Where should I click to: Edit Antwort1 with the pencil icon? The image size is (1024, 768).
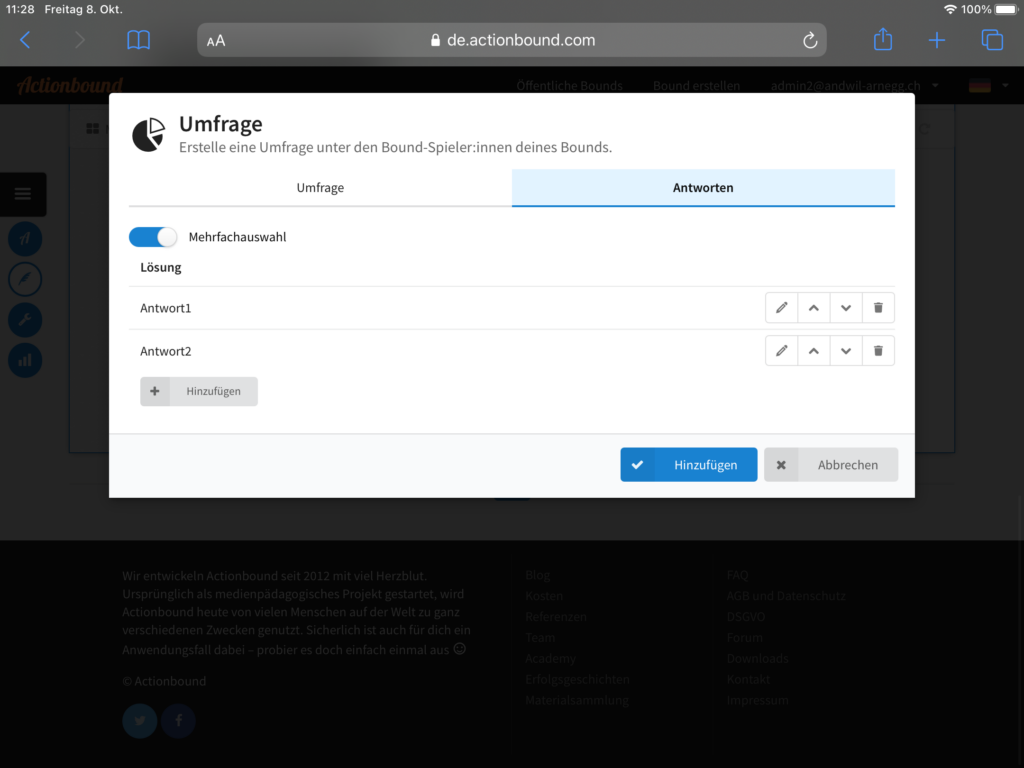782,308
